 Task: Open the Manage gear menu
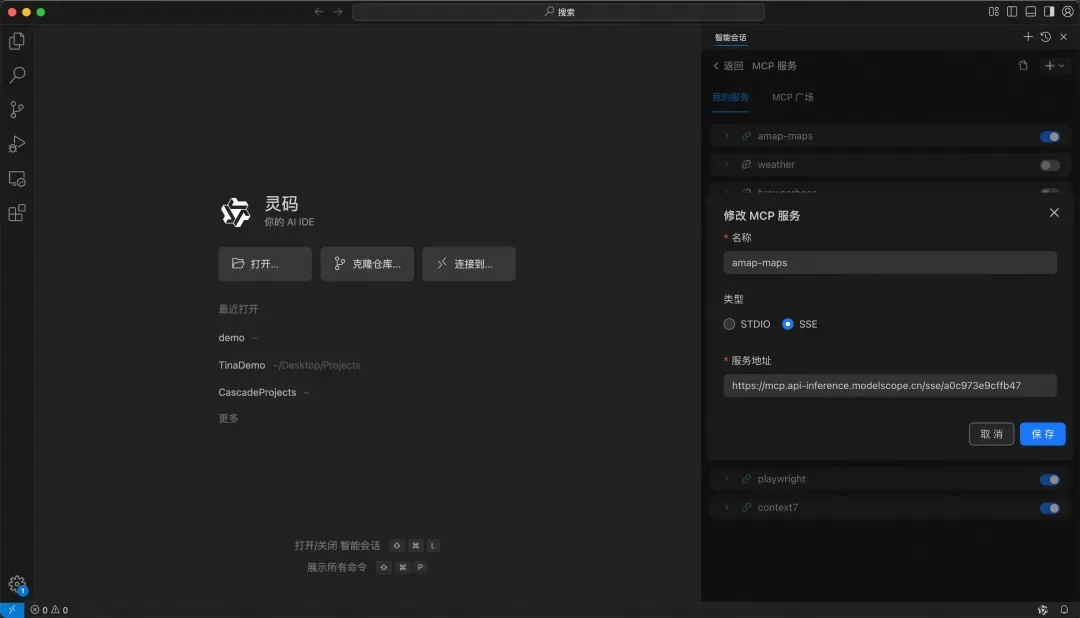click(x=17, y=585)
